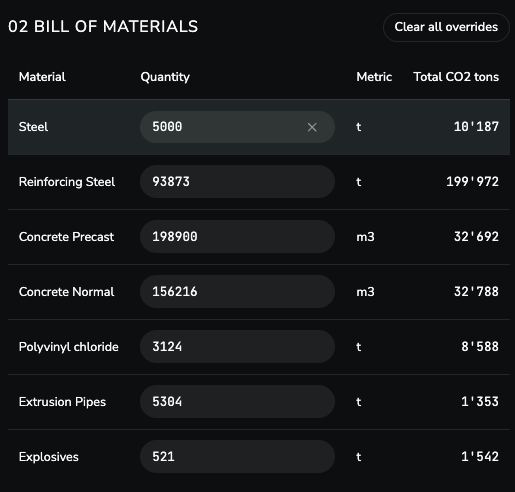Click the Clear all overrides button

[446, 27]
